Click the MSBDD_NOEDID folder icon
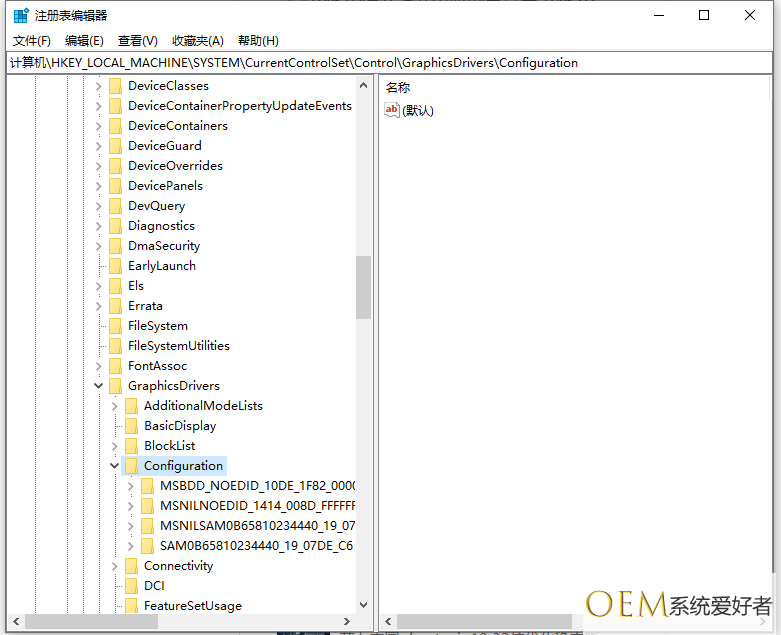This screenshot has height=635, width=781. [147, 486]
